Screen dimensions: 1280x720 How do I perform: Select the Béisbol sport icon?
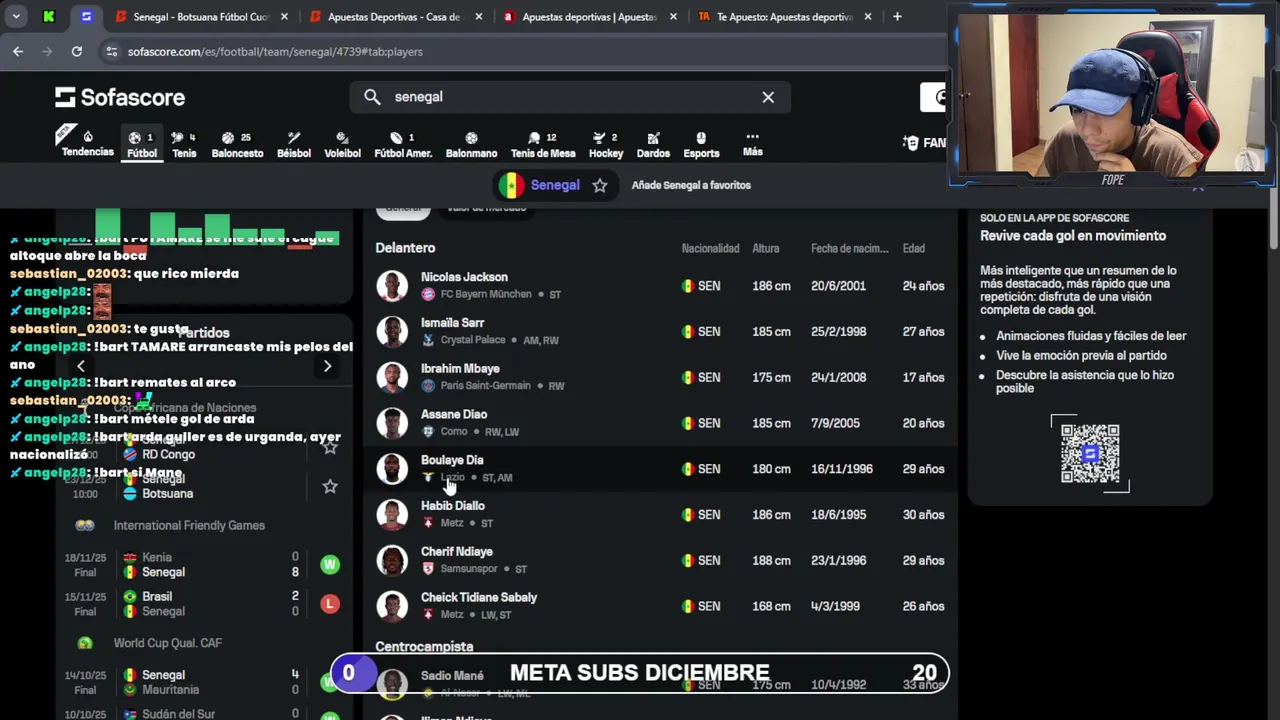293,144
